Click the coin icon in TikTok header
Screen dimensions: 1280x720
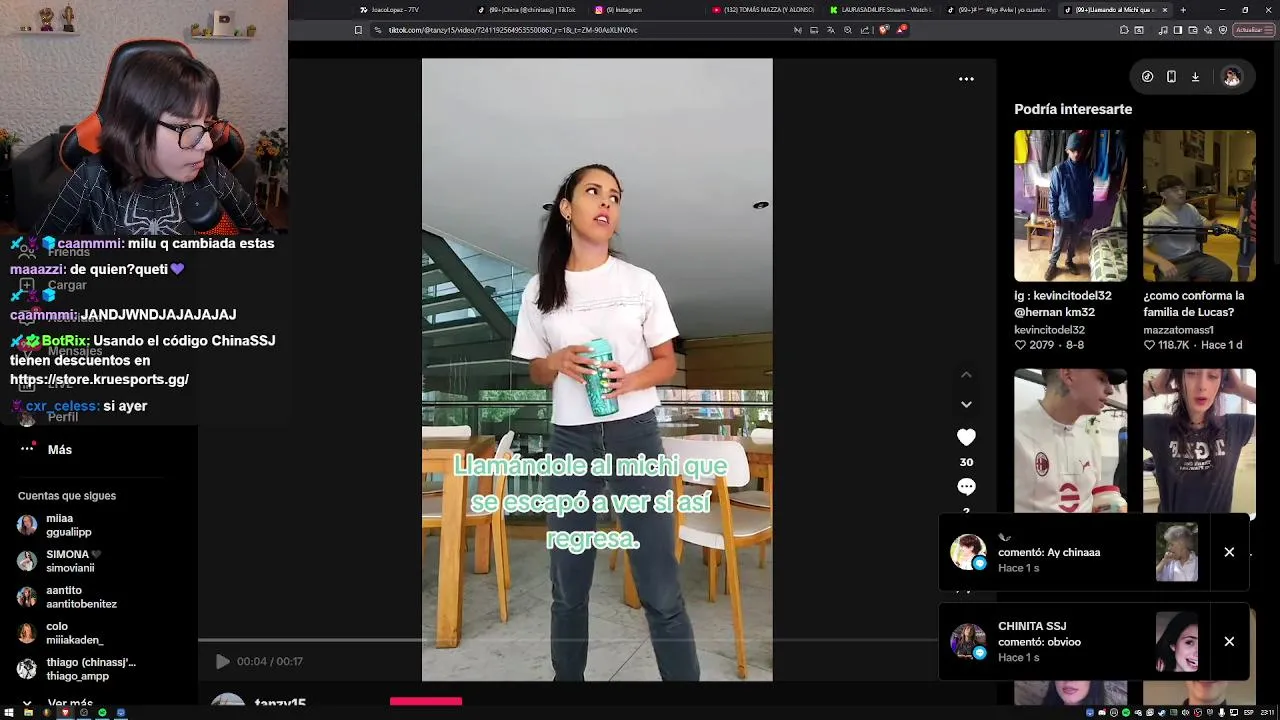pyautogui.click(x=1147, y=77)
